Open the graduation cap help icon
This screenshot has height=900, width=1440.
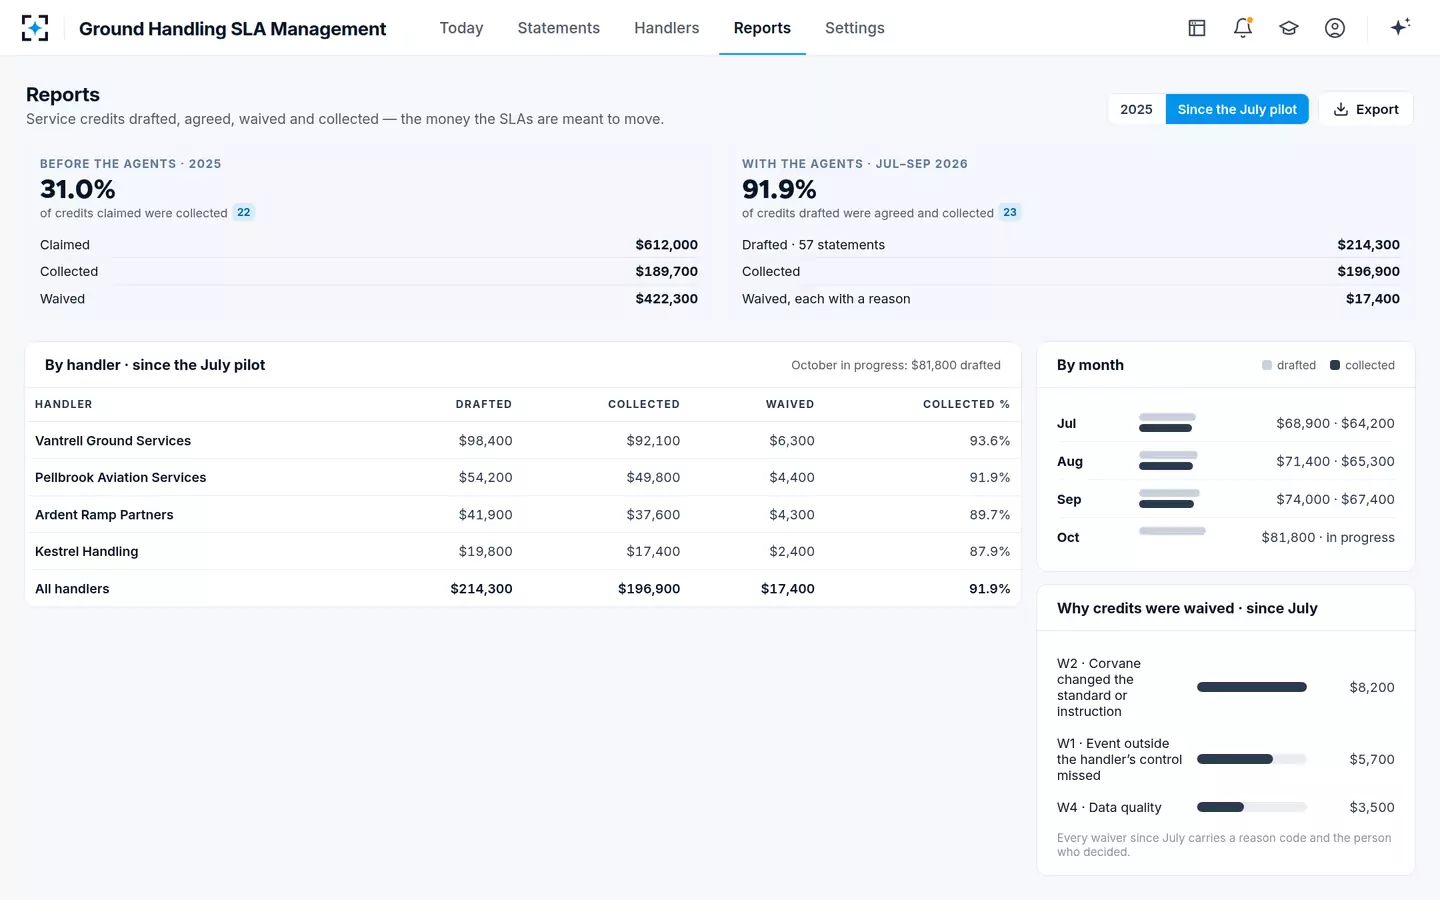pos(1289,28)
